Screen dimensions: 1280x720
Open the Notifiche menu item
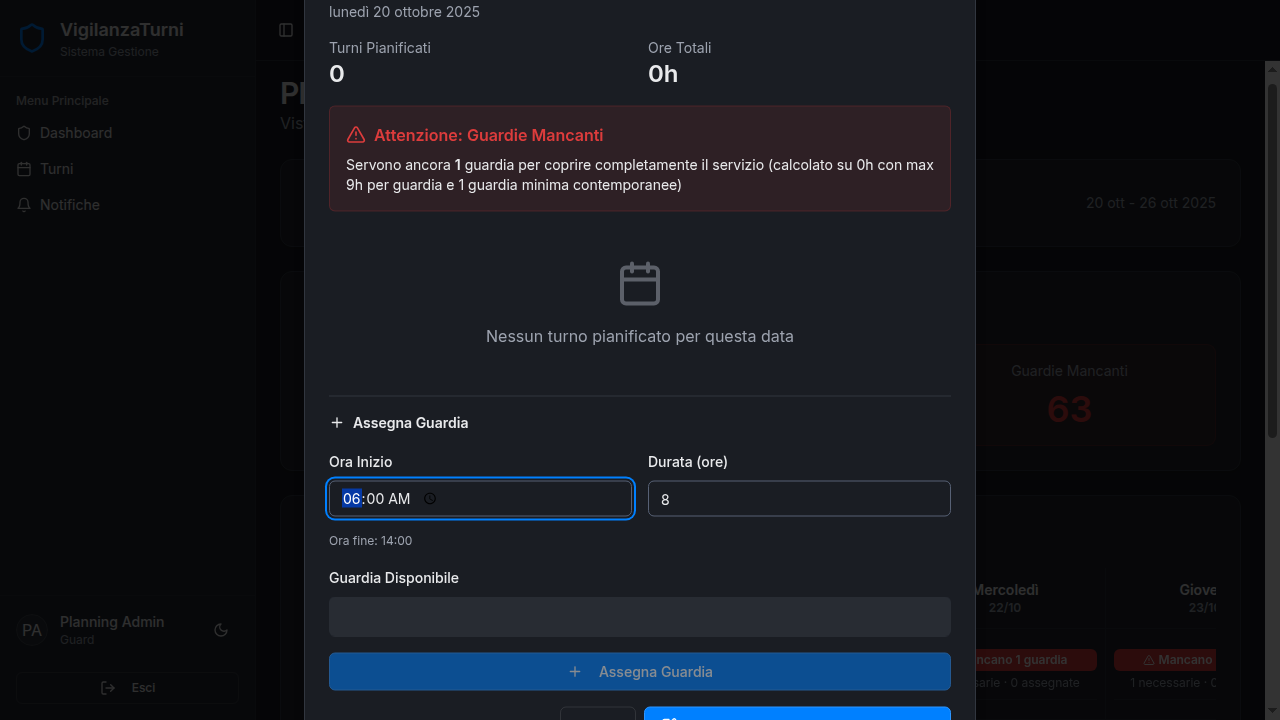tap(70, 205)
